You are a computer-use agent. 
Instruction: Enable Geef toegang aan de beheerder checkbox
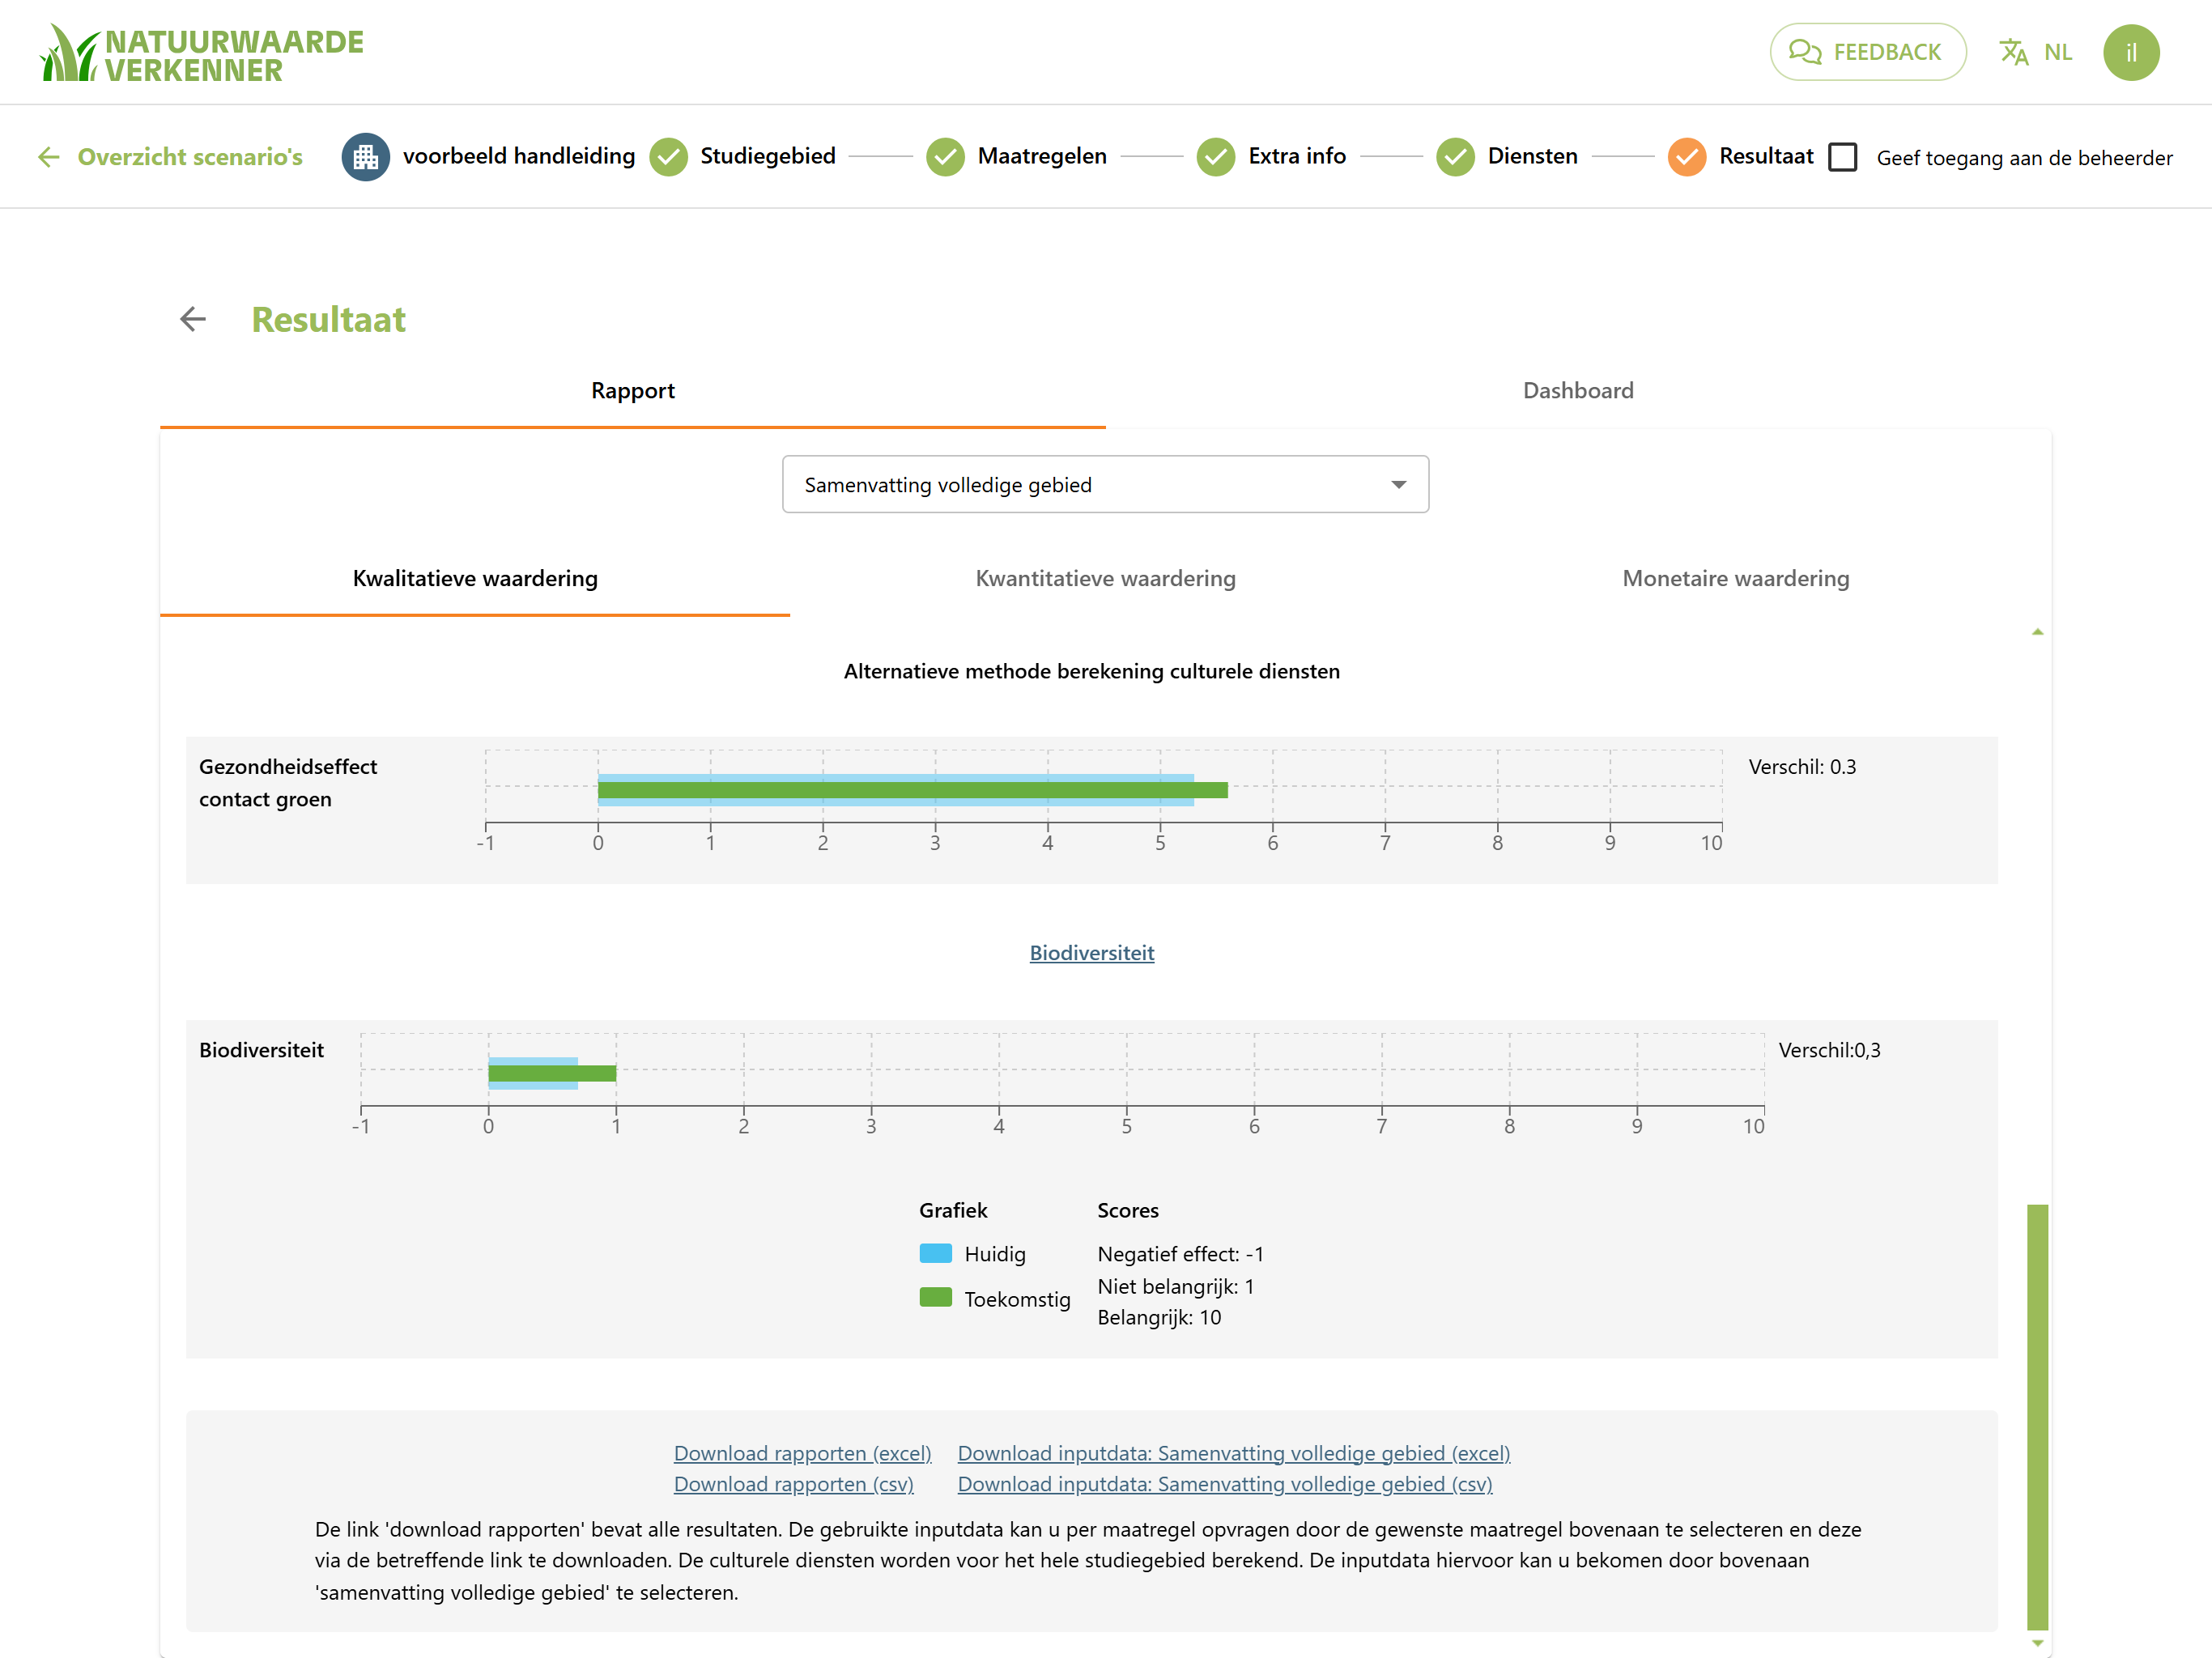tap(1842, 157)
